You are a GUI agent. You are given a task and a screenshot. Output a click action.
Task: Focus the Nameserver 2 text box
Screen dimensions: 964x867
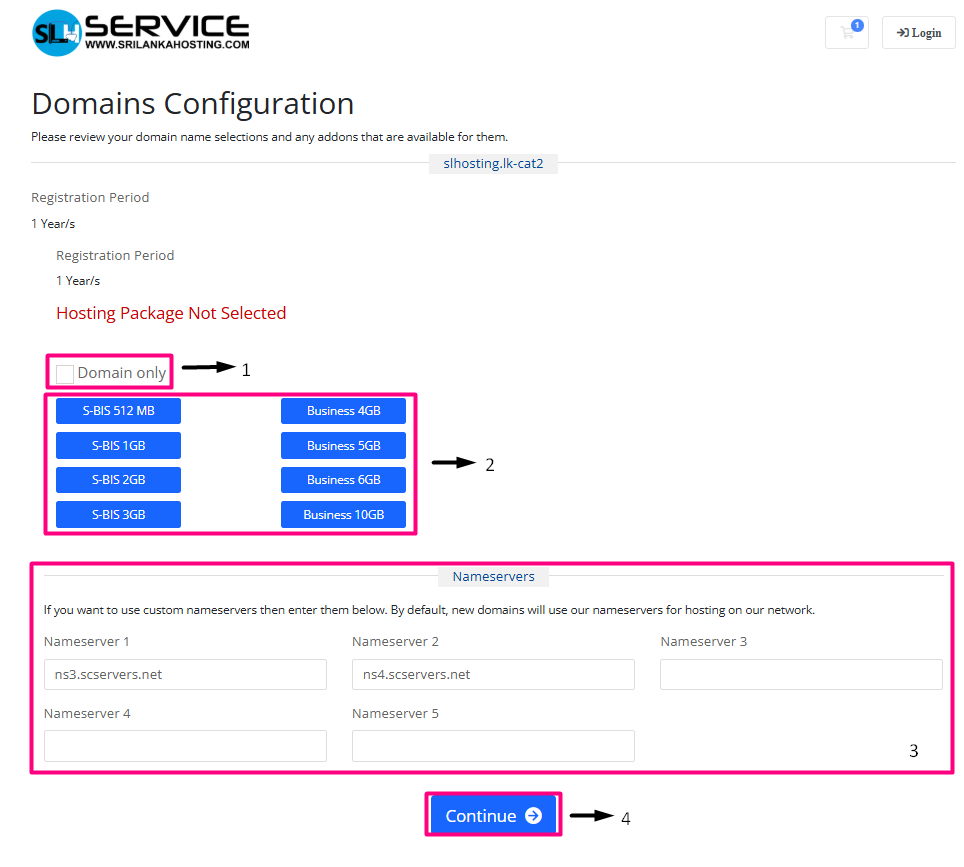click(x=493, y=674)
